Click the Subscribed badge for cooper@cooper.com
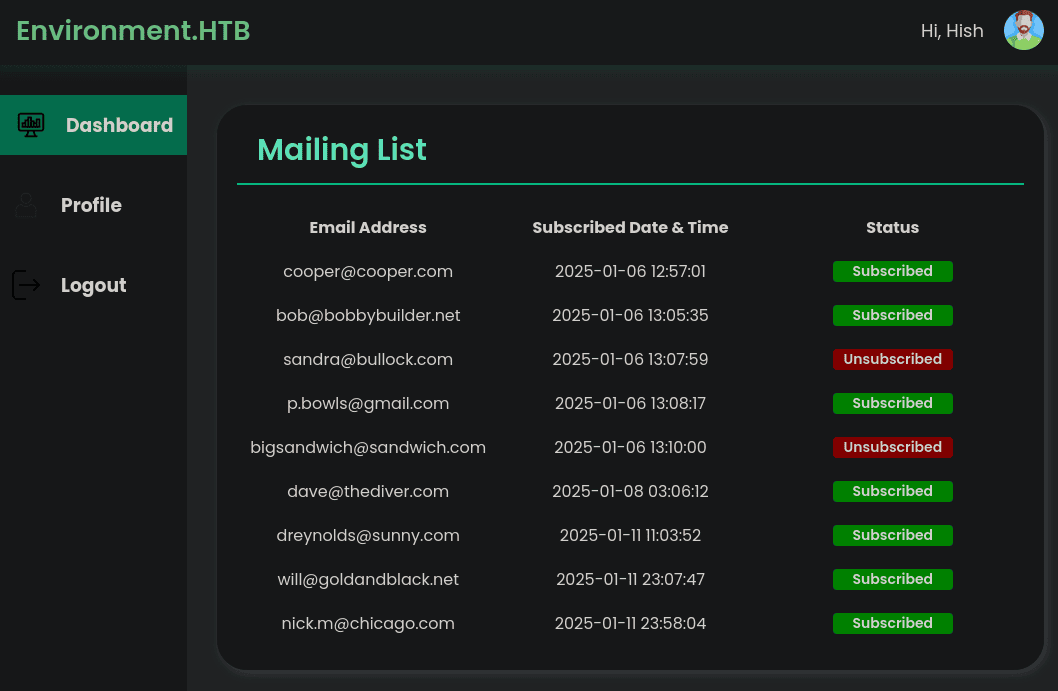This screenshot has width=1058, height=691. coord(892,271)
